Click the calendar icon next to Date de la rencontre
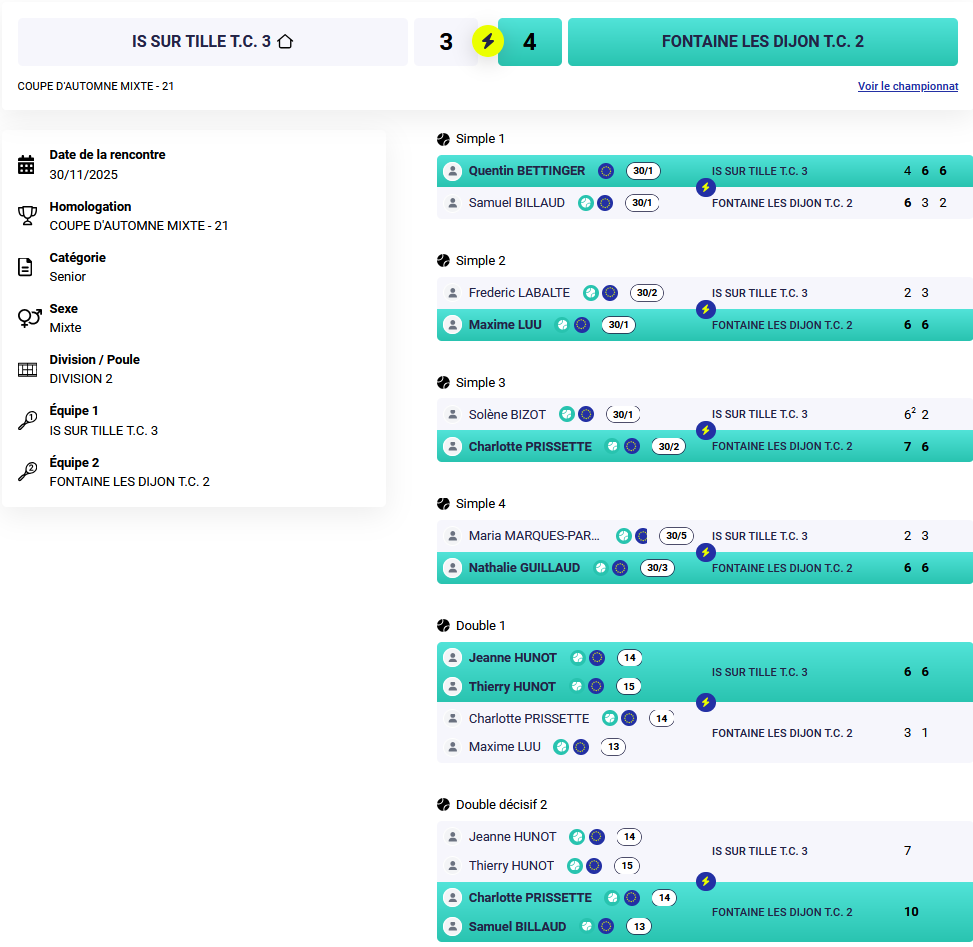The width and height of the screenshot is (973, 947). click(x=27, y=165)
